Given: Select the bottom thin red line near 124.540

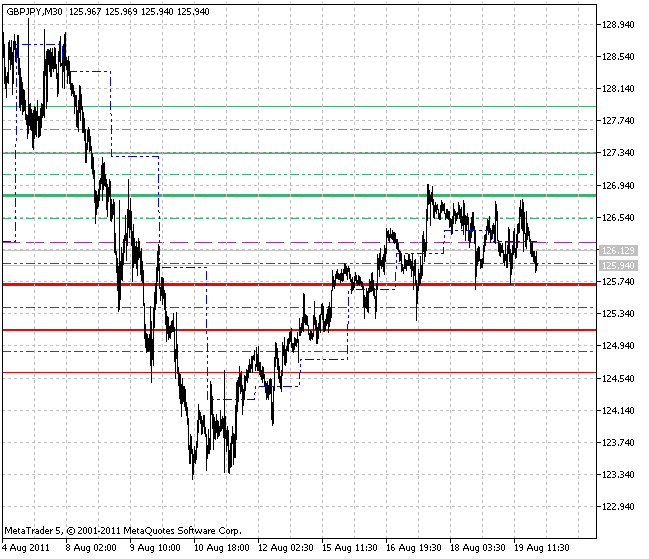Looking at the screenshot, I should (x=299, y=372).
